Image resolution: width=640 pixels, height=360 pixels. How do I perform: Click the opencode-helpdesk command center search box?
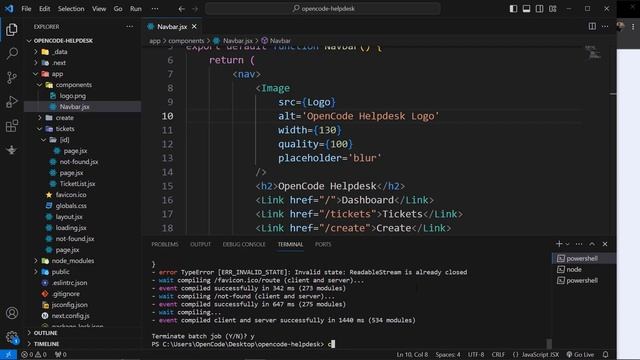click(x=323, y=9)
